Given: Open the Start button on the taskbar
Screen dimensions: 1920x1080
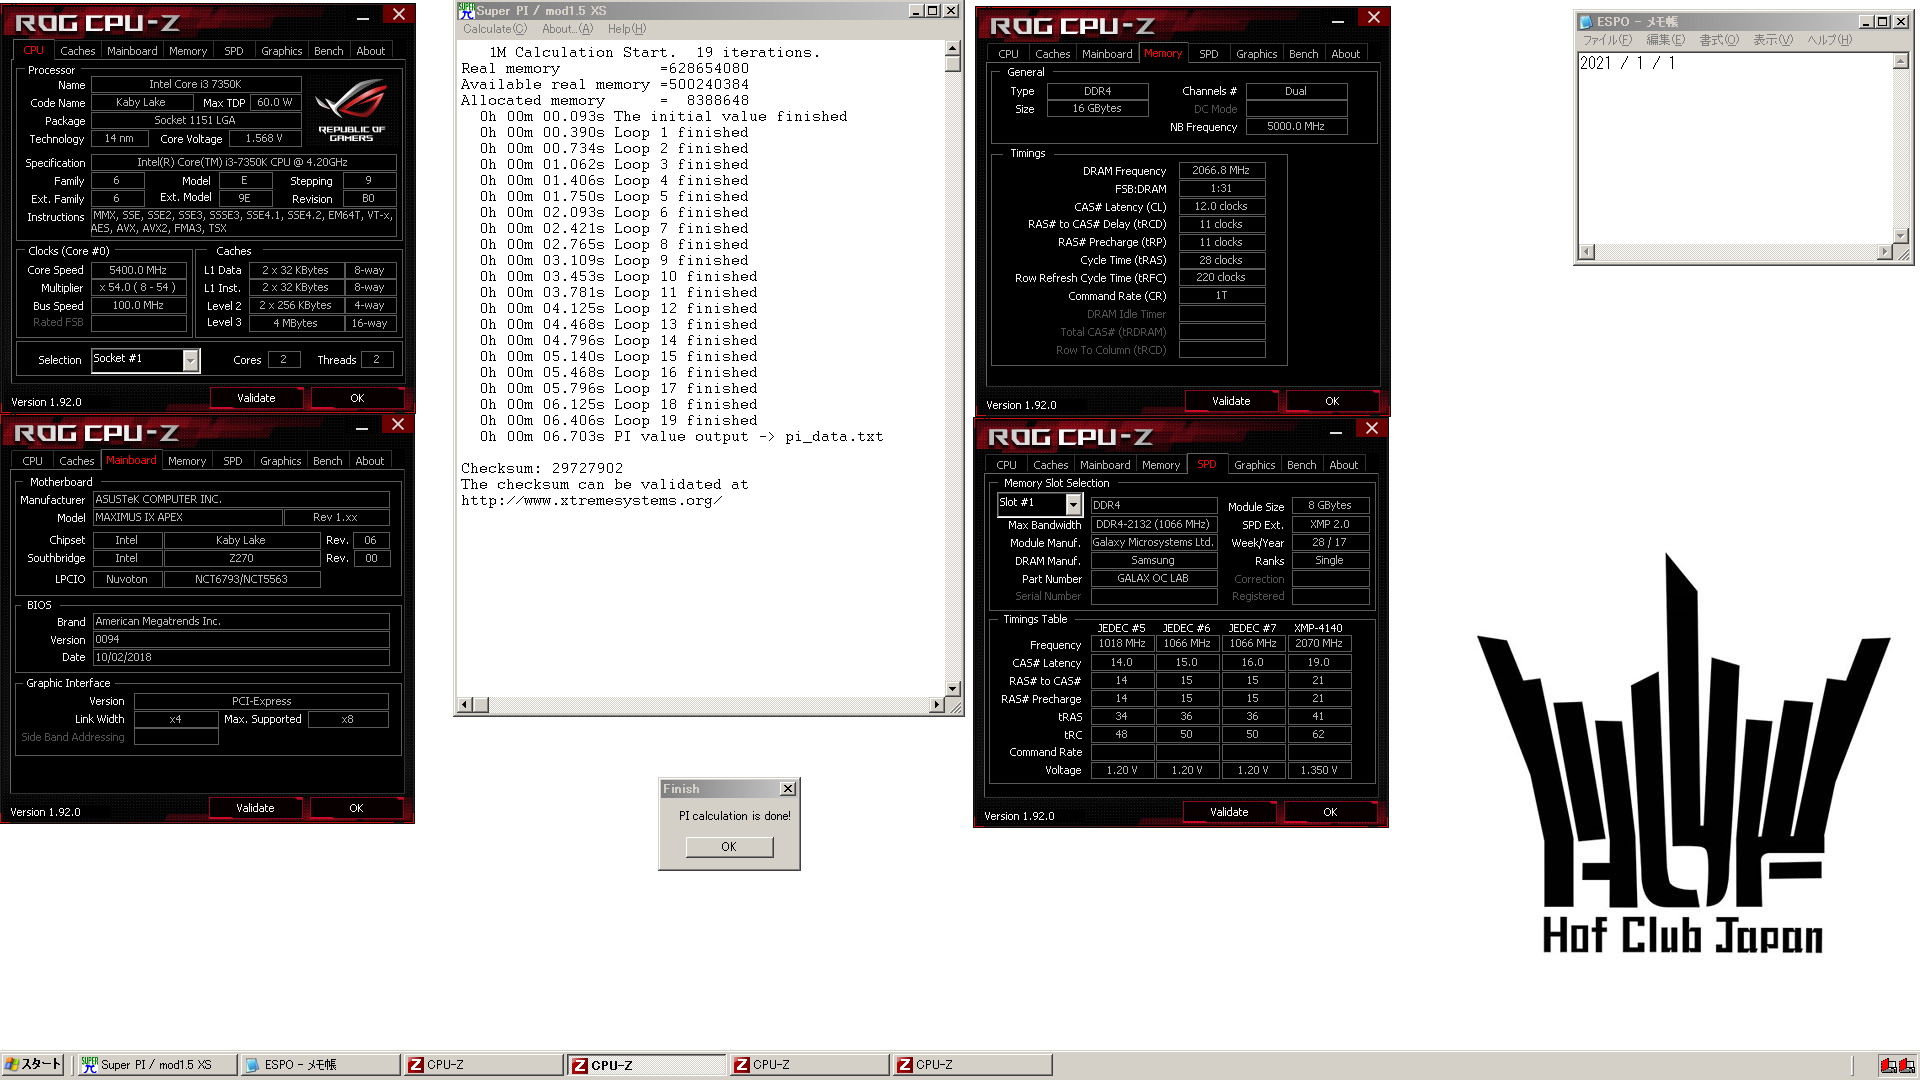Looking at the screenshot, I should (x=33, y=1064).
